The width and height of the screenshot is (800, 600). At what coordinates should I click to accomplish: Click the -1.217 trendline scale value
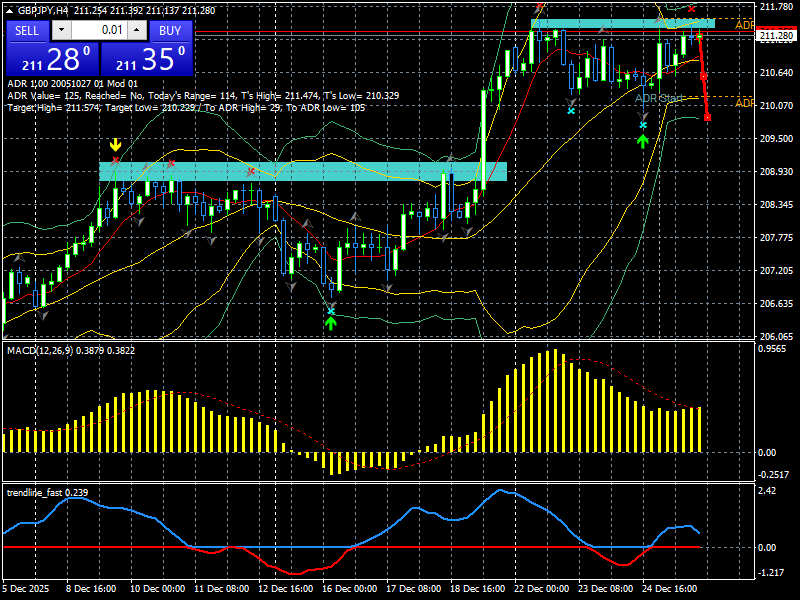click(771, 572)
